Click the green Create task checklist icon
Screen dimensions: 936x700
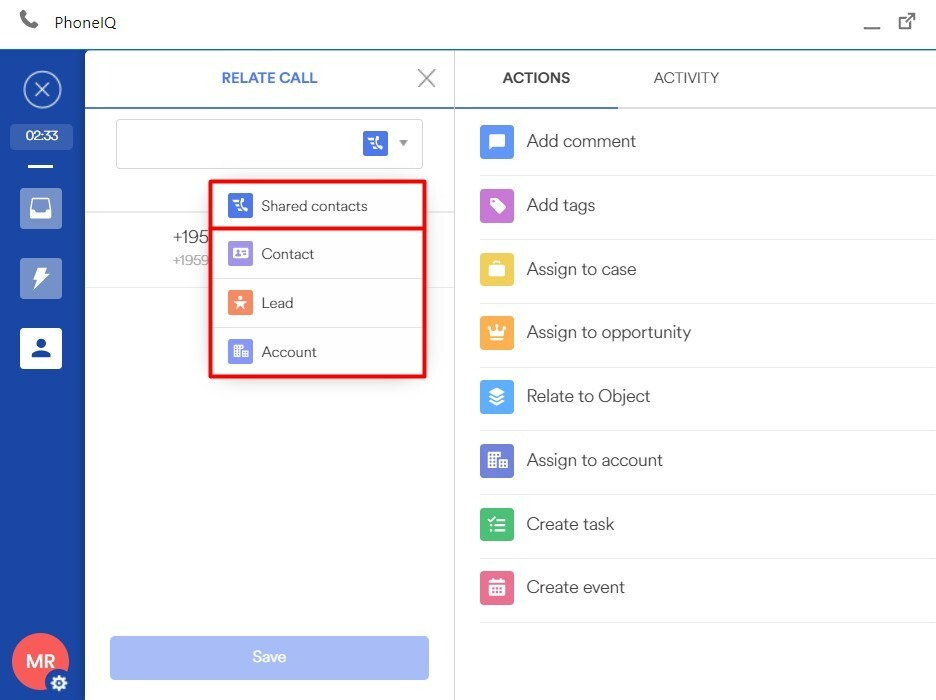pos(497,524)
